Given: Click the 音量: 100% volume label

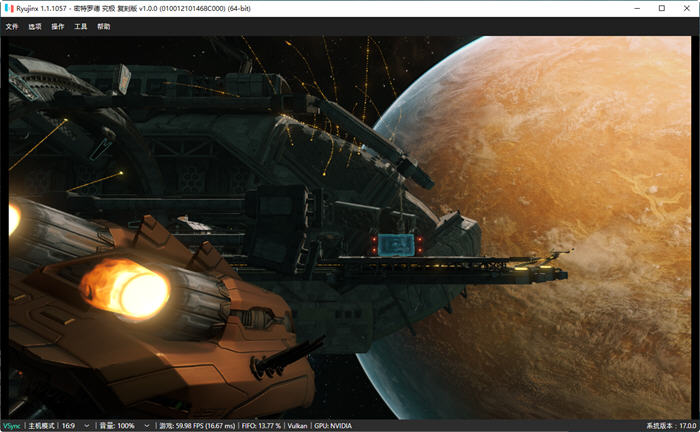Looking at the screenshot, I should [x=117, y=426].
